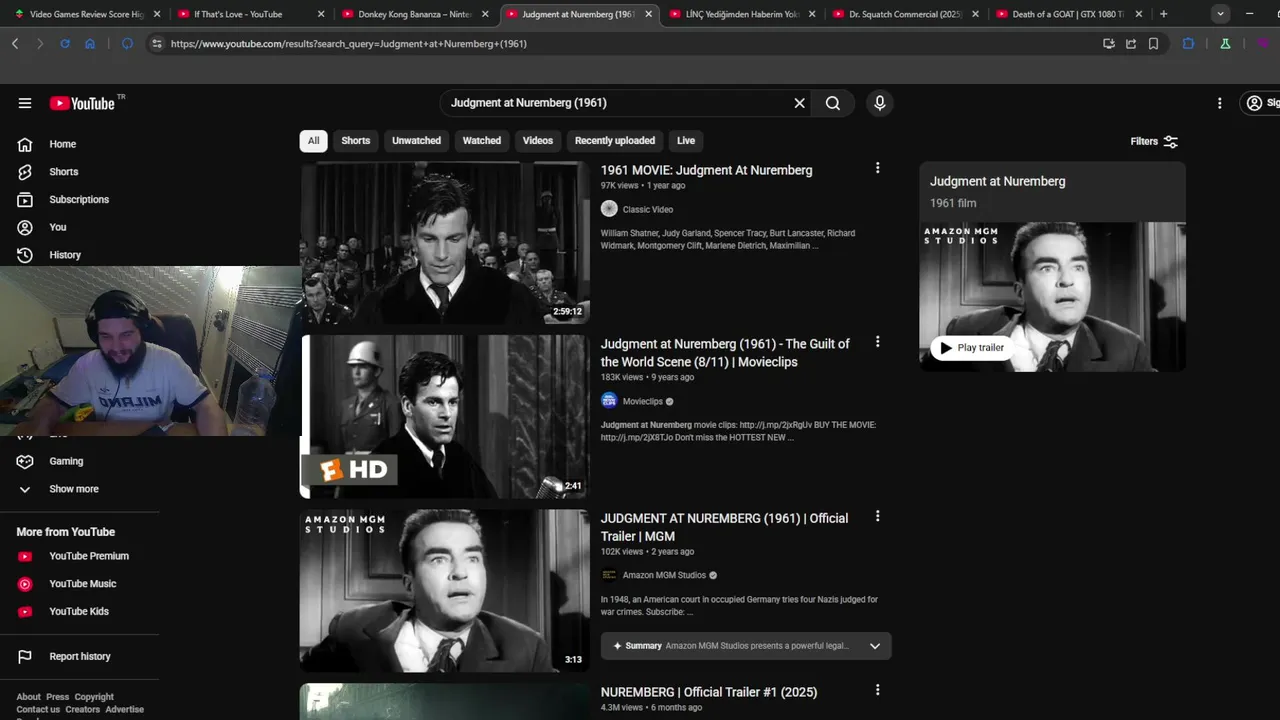
Task: Open Subscriptions in the sidebar
Action: pos(80,199)
